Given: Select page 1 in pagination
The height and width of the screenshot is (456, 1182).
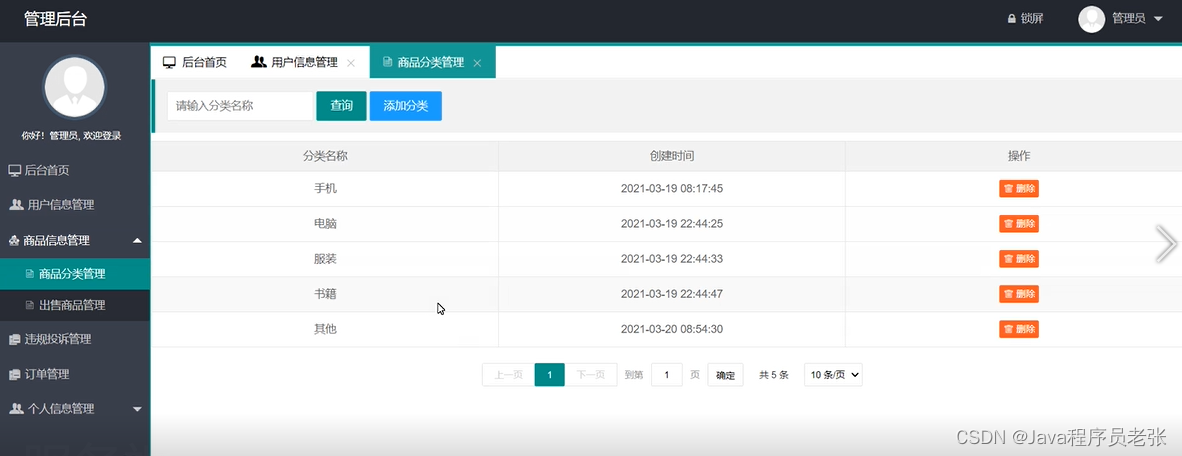Looking at the screenshot, I should tap(550, 375).
